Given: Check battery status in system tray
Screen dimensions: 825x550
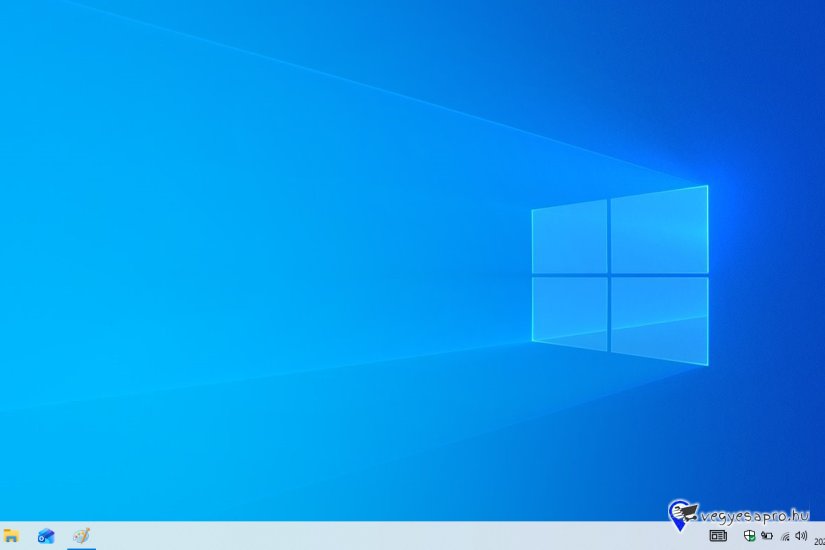Looking at the screenshot, I should [x=767, y=536].
